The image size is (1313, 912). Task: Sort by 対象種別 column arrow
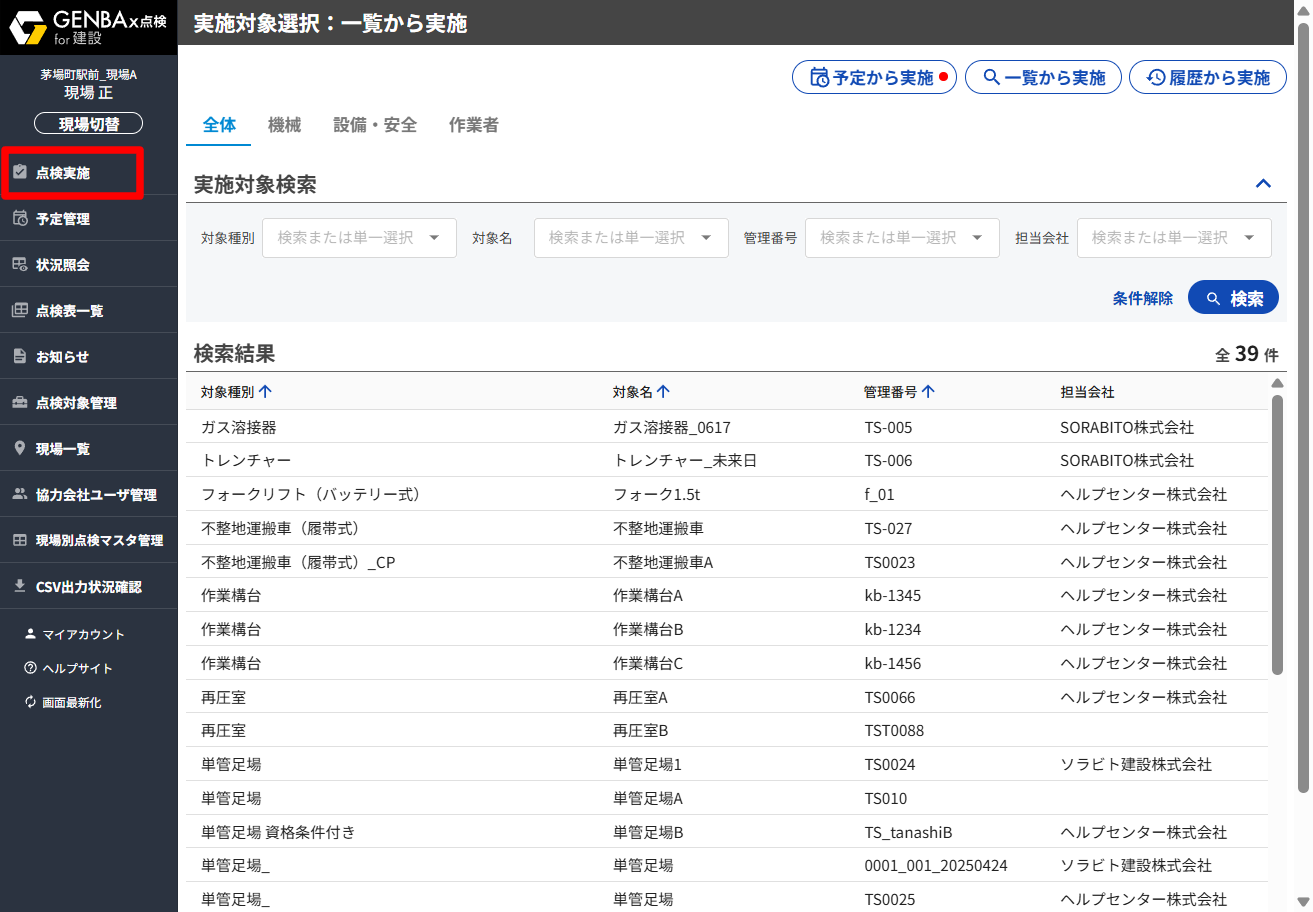pyautogui.click(x=265, y=392)
